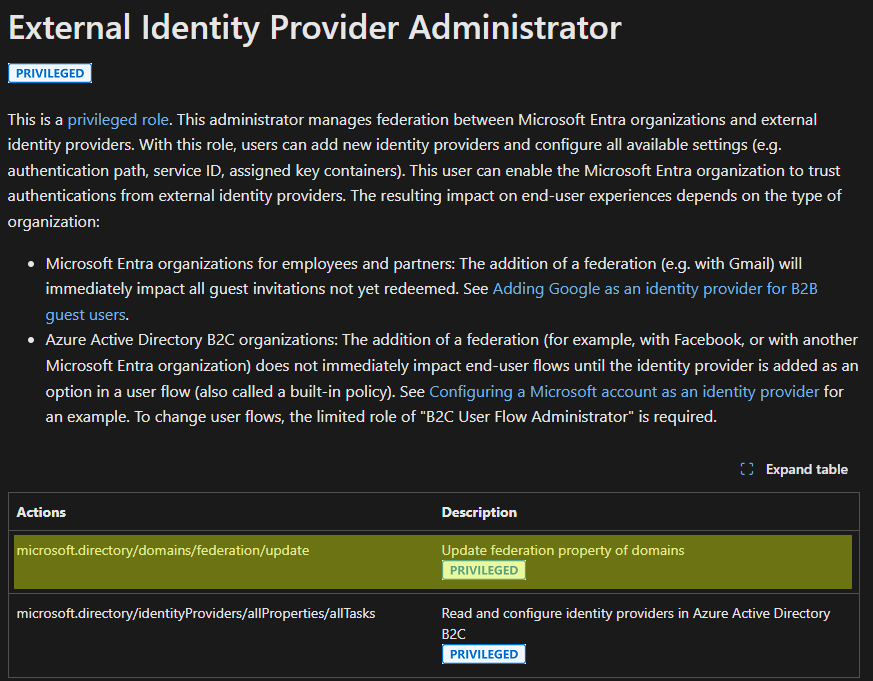This screenshot has width=873, height=681.
Task: Click 'Update federation property of domains' description
Action: (563, 551)
